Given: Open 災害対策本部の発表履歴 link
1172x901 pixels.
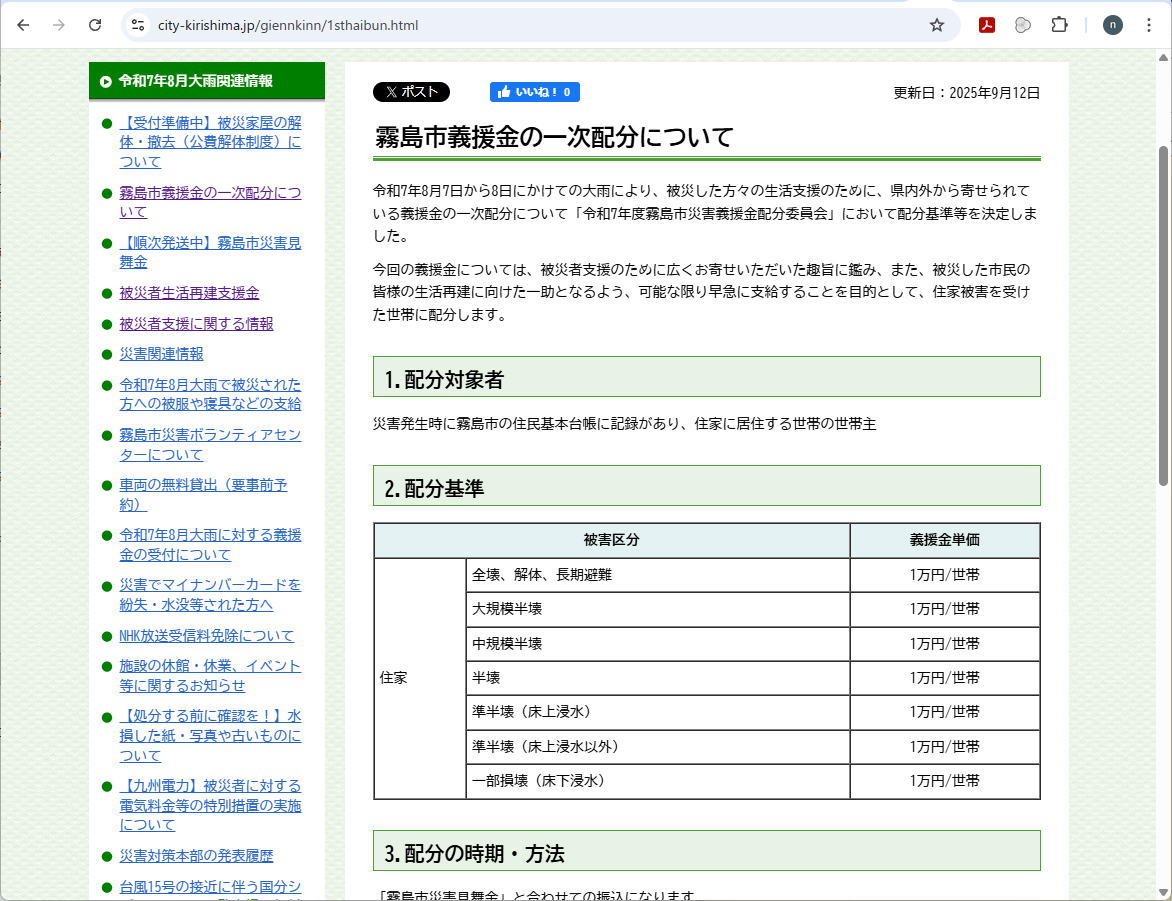Looking at the screenshot, I should coord(196,856).
